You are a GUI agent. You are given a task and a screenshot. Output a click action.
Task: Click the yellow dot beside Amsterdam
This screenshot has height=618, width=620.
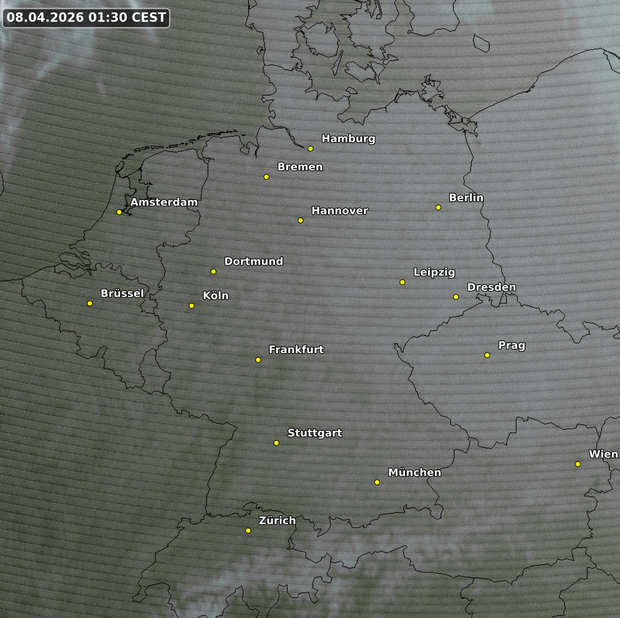coord(119,211)
